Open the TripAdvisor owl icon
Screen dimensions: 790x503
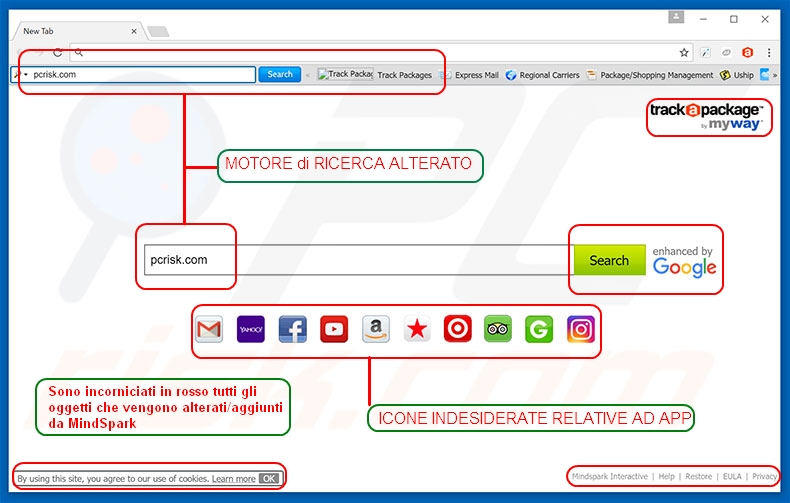click(498, 329)
